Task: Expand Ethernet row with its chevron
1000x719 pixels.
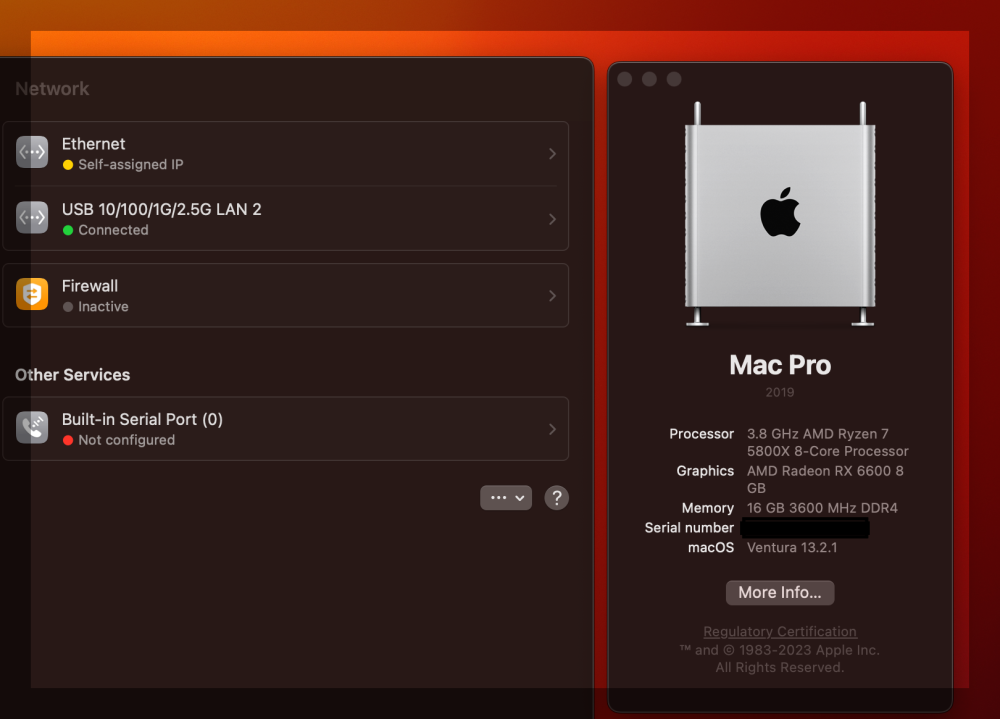Action: point(552,154)
